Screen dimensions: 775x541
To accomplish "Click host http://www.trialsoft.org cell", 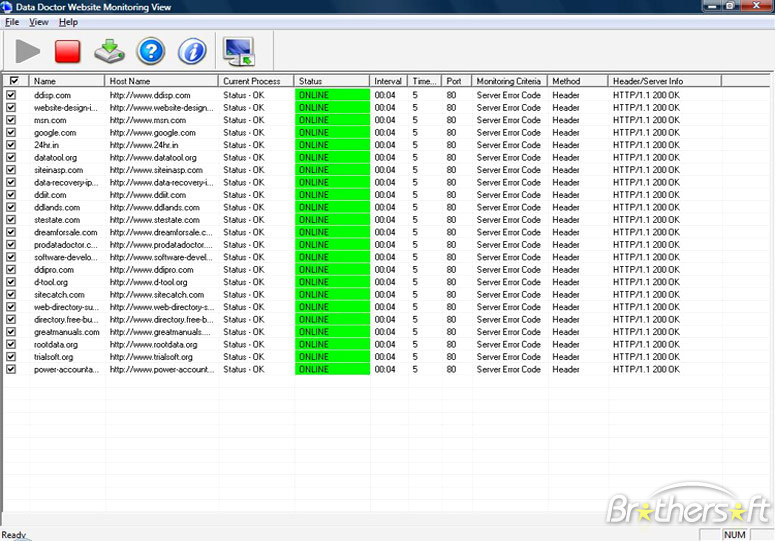I will [x=151, y=357].
